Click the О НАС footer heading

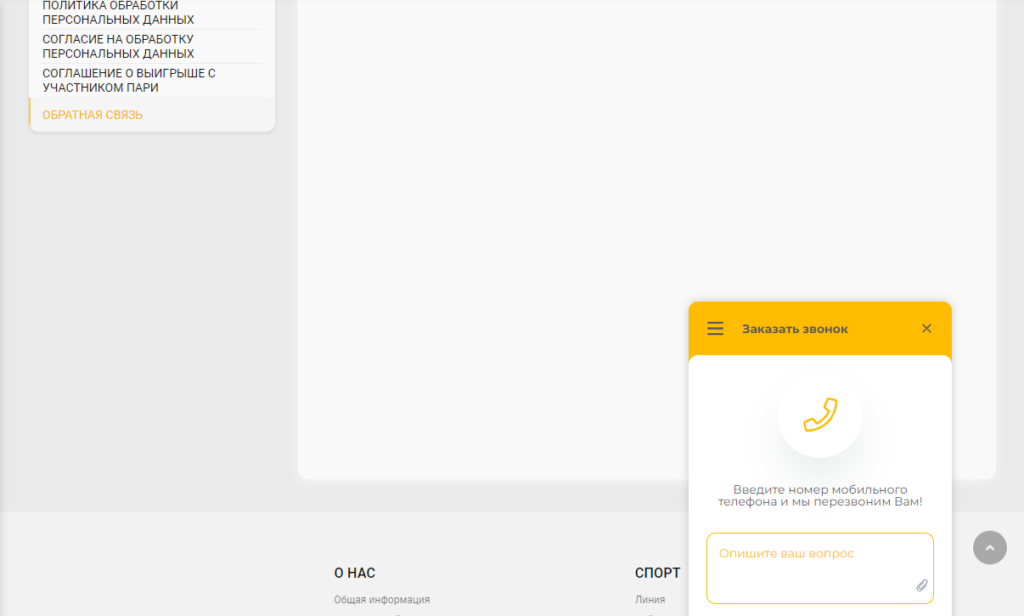coord(355,573)
